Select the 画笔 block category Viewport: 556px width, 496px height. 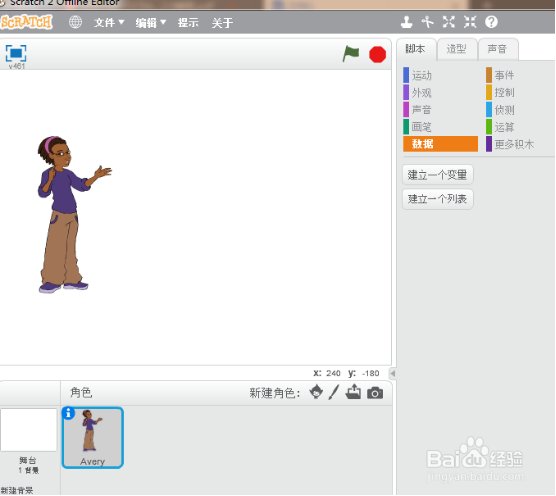(440, 127)
